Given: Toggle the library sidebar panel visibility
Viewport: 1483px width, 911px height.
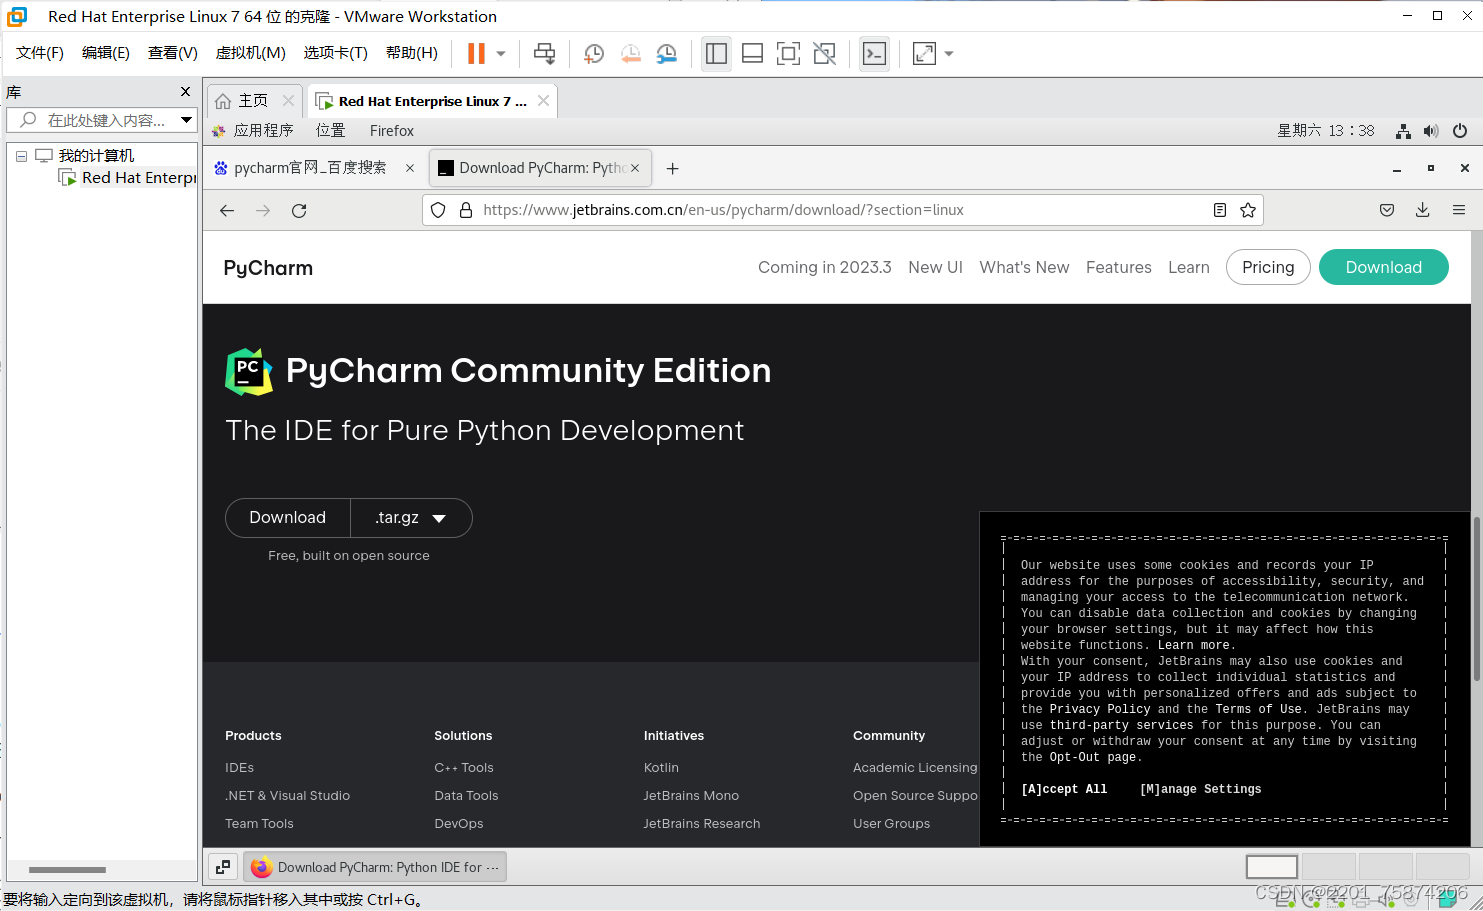Looking at the screenshot, I should pyautogui.click(x=716, y=53).
